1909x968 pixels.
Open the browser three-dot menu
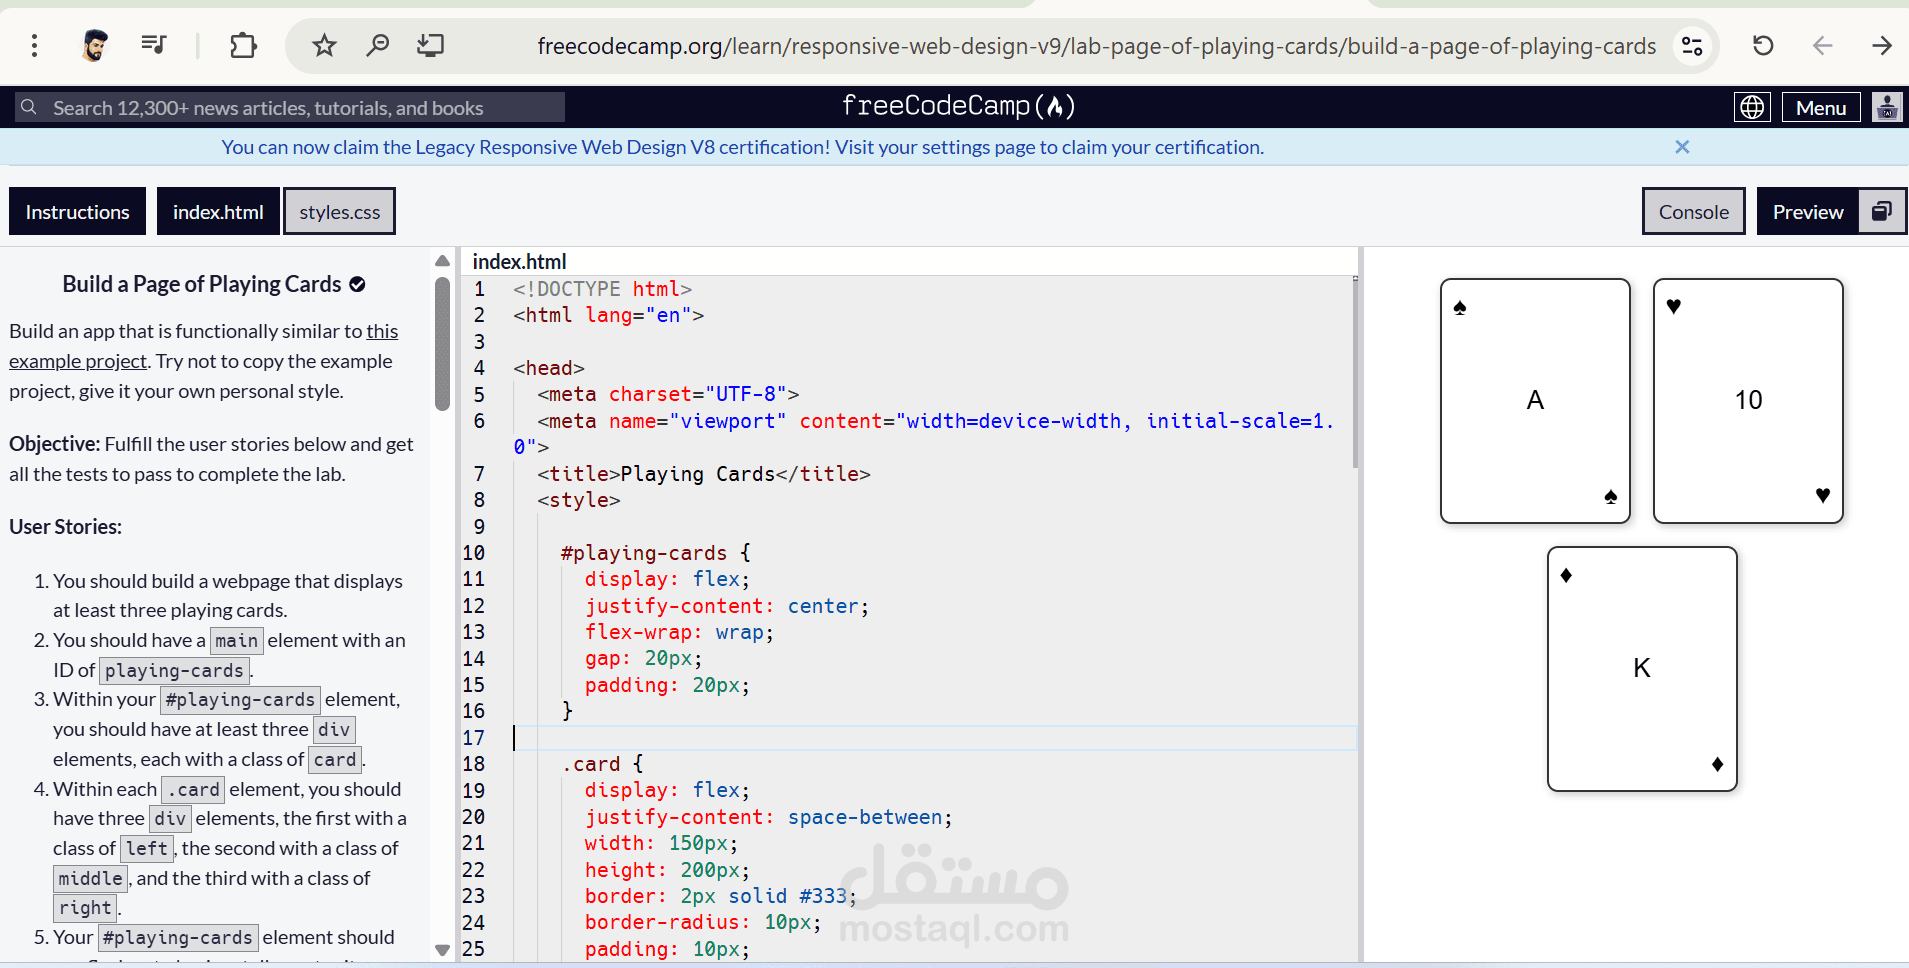click(34, 45)
